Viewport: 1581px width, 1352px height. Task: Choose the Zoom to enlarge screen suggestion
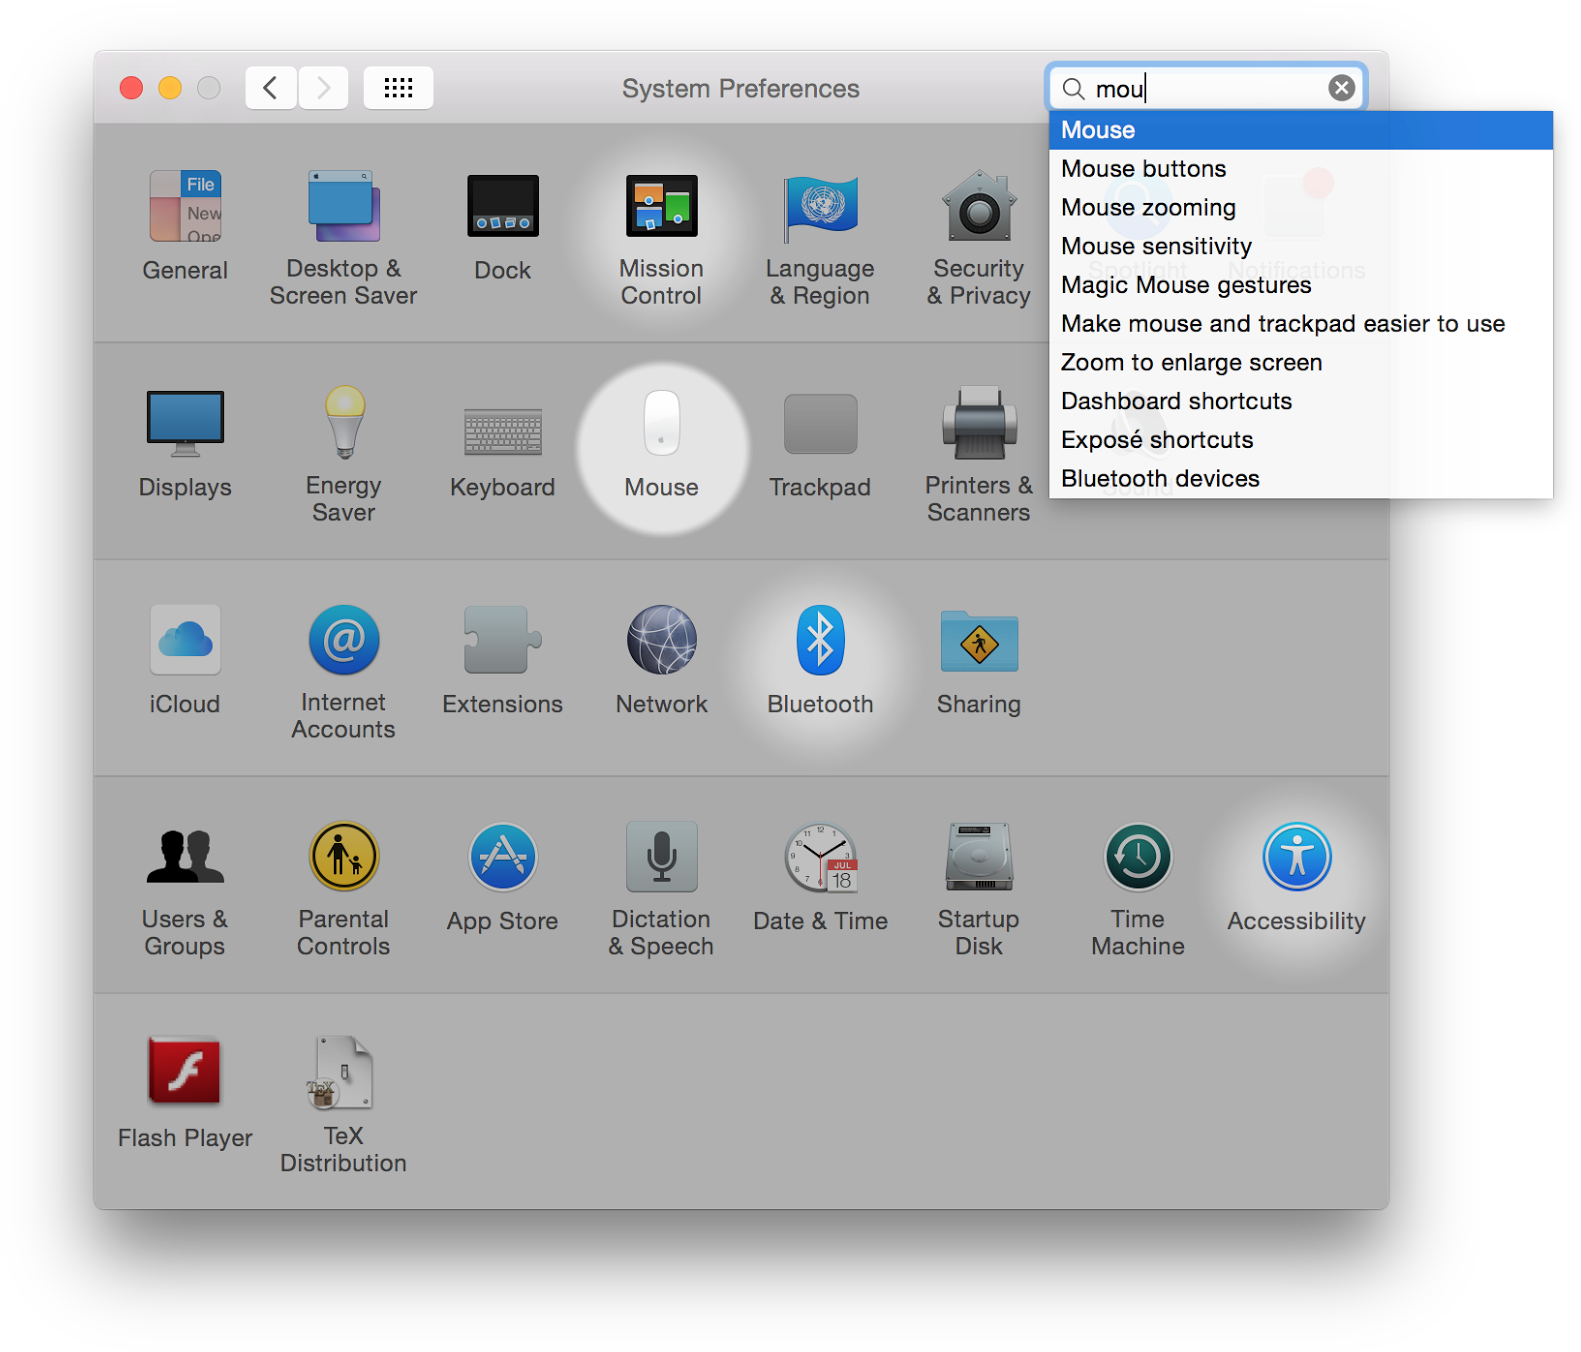coord(1300,362)
